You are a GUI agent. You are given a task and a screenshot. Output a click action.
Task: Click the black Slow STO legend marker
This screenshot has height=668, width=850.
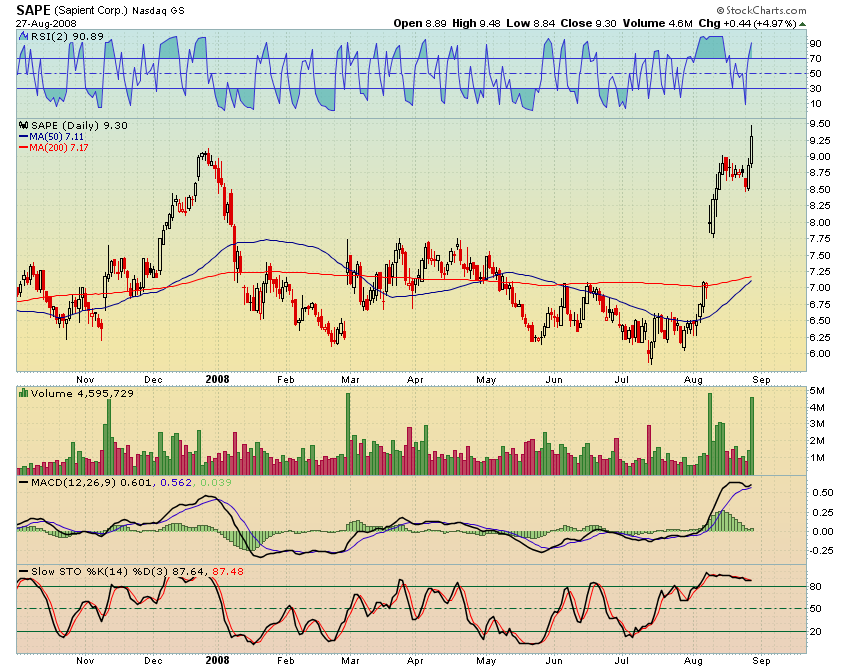pyautogui.click(x=23, y=571)
